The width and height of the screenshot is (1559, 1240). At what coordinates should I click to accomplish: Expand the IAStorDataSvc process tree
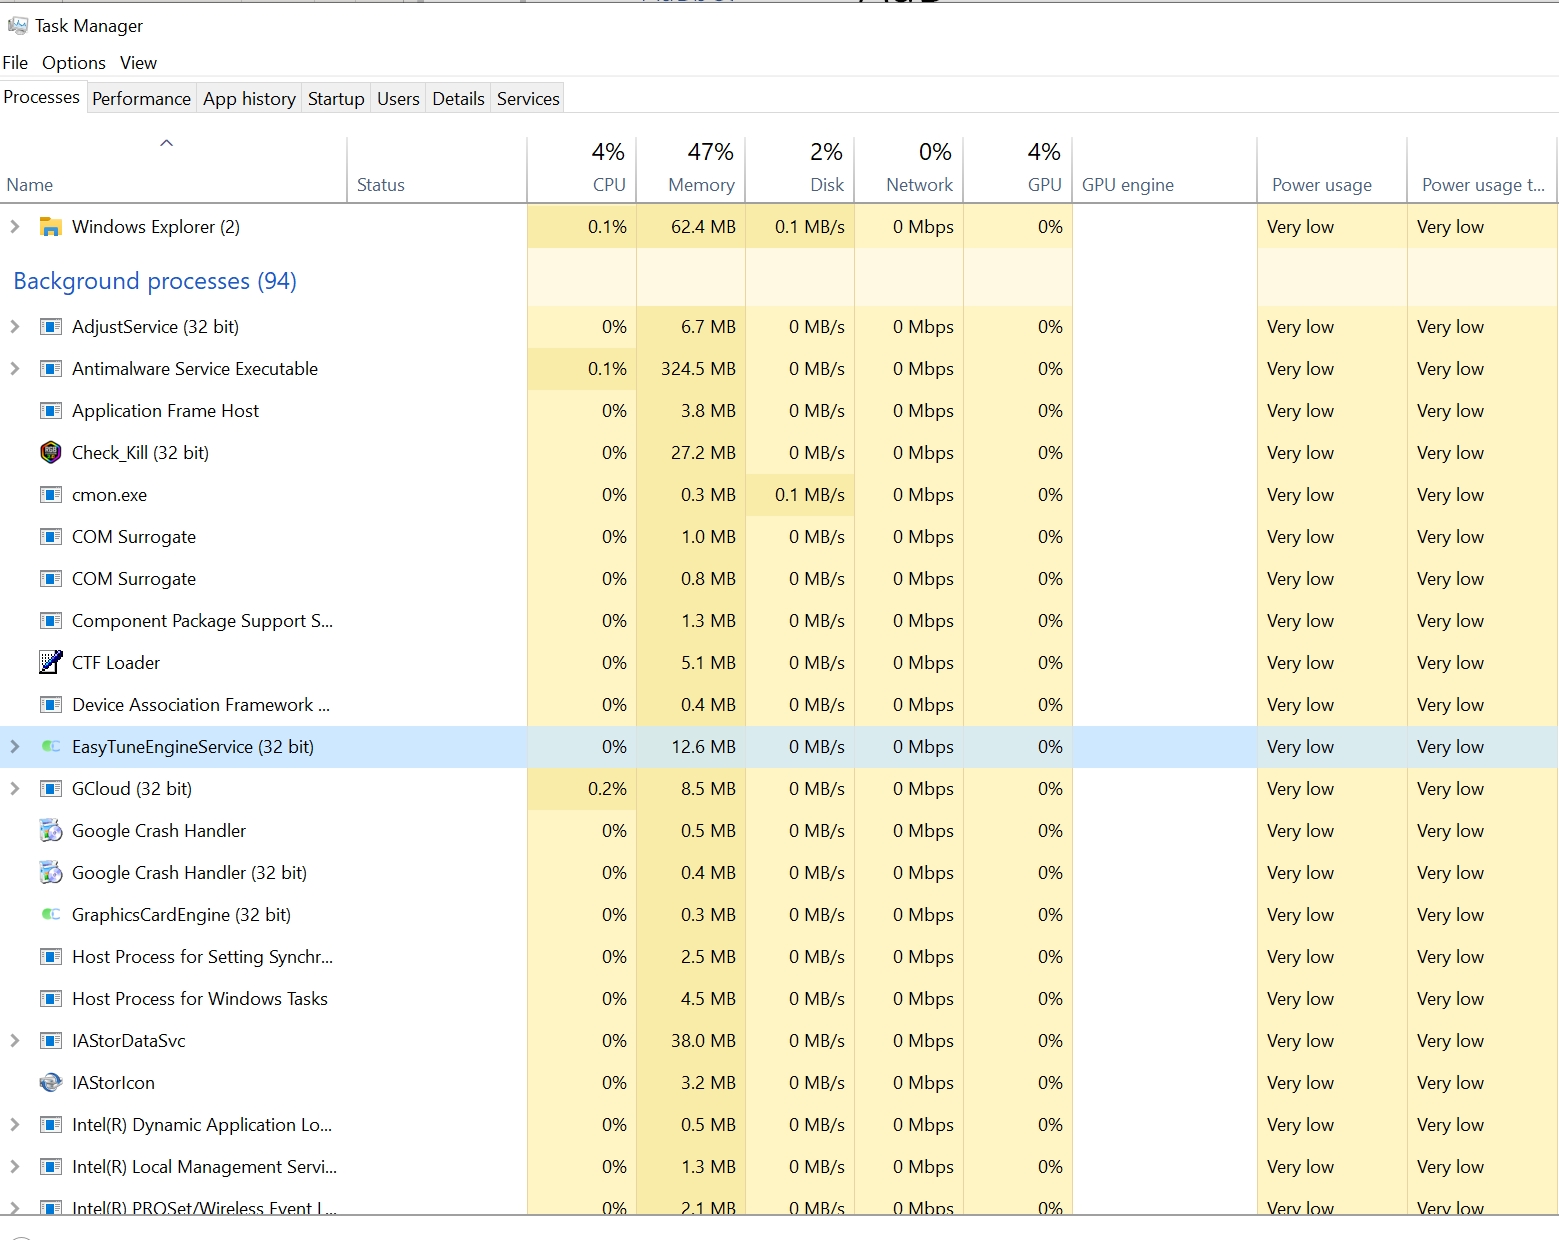click(x=15, y=1041)
